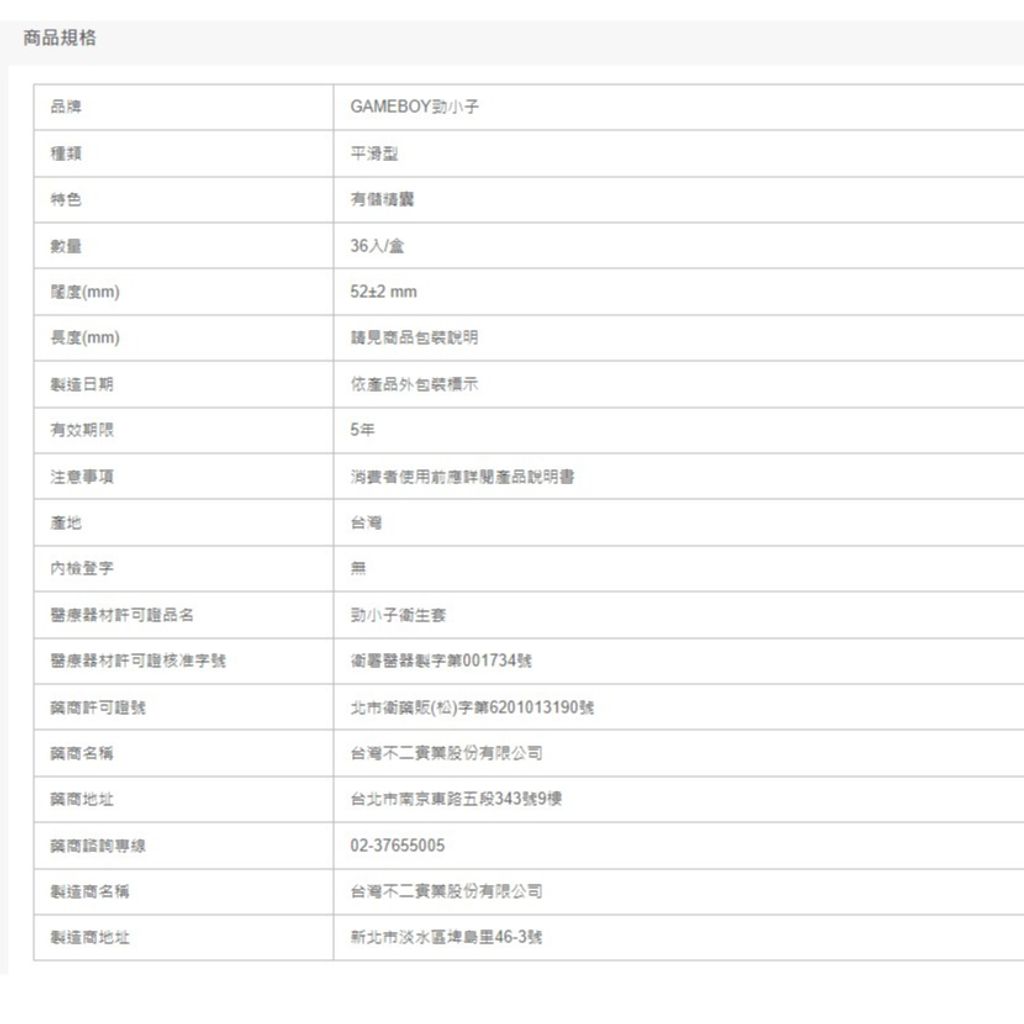
Task: Select the 藥商諮詢專線 row label
Action: 98,846
